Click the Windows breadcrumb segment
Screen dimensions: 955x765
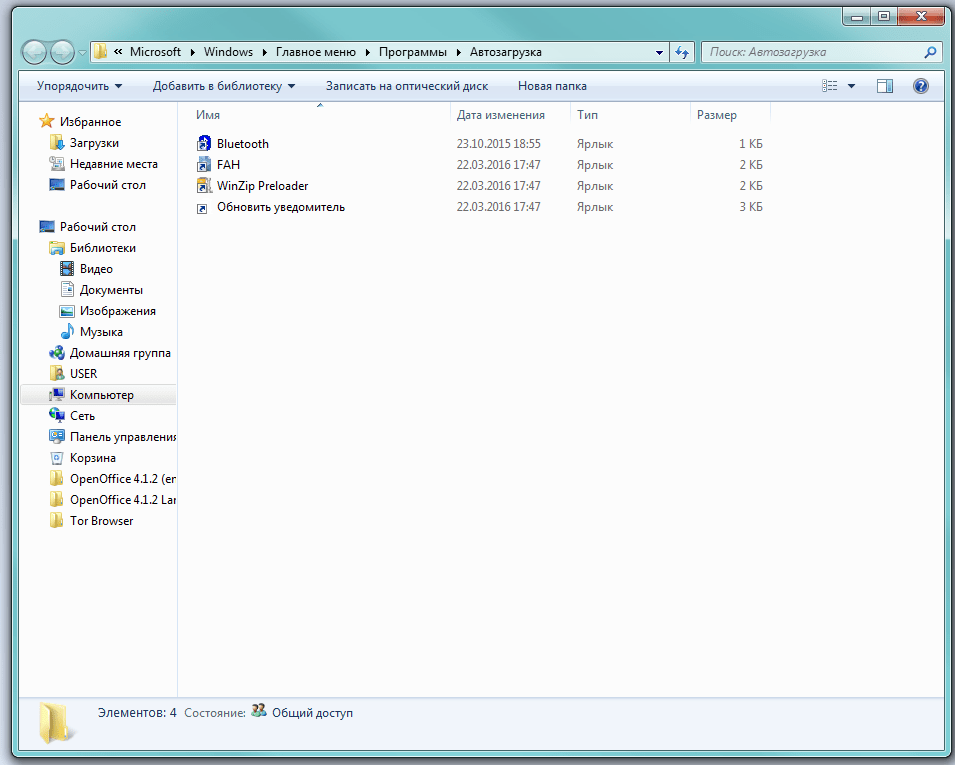(x=228, y=52)
